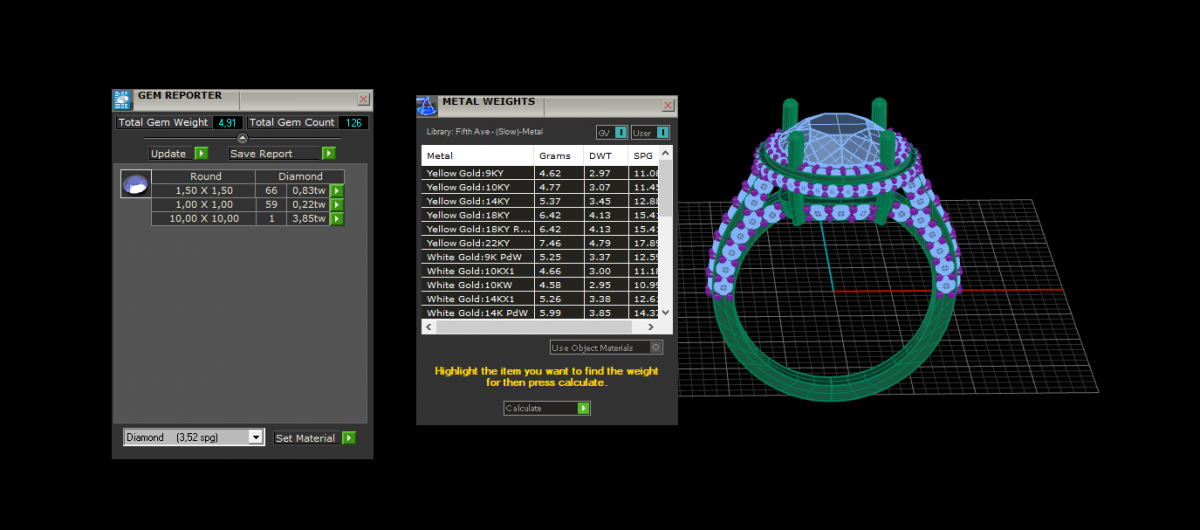Toggle the GV library switch
Viewport: 1200px width, 530px height.
click(620, 132)
